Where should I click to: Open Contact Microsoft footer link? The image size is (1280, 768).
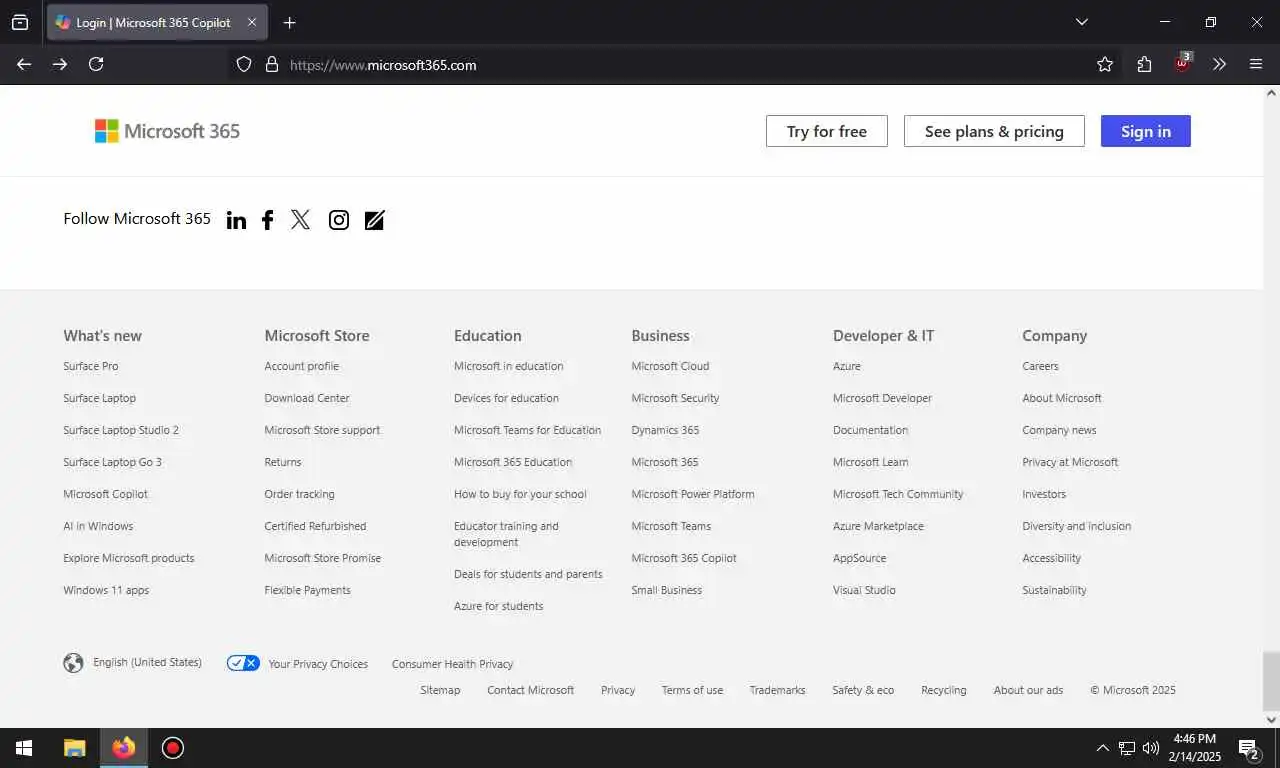tap(530, 690)
